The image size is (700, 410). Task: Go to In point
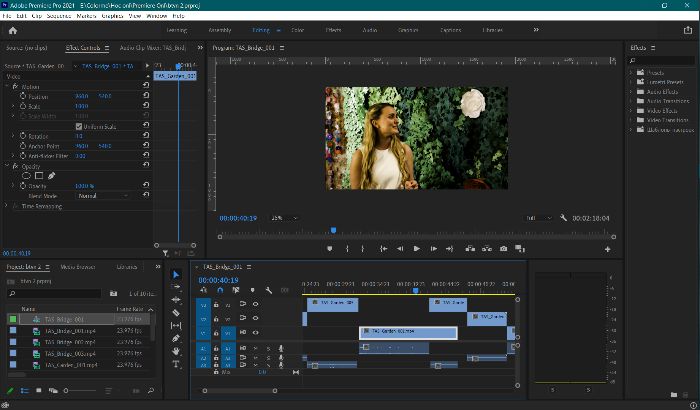click(383, 249)
